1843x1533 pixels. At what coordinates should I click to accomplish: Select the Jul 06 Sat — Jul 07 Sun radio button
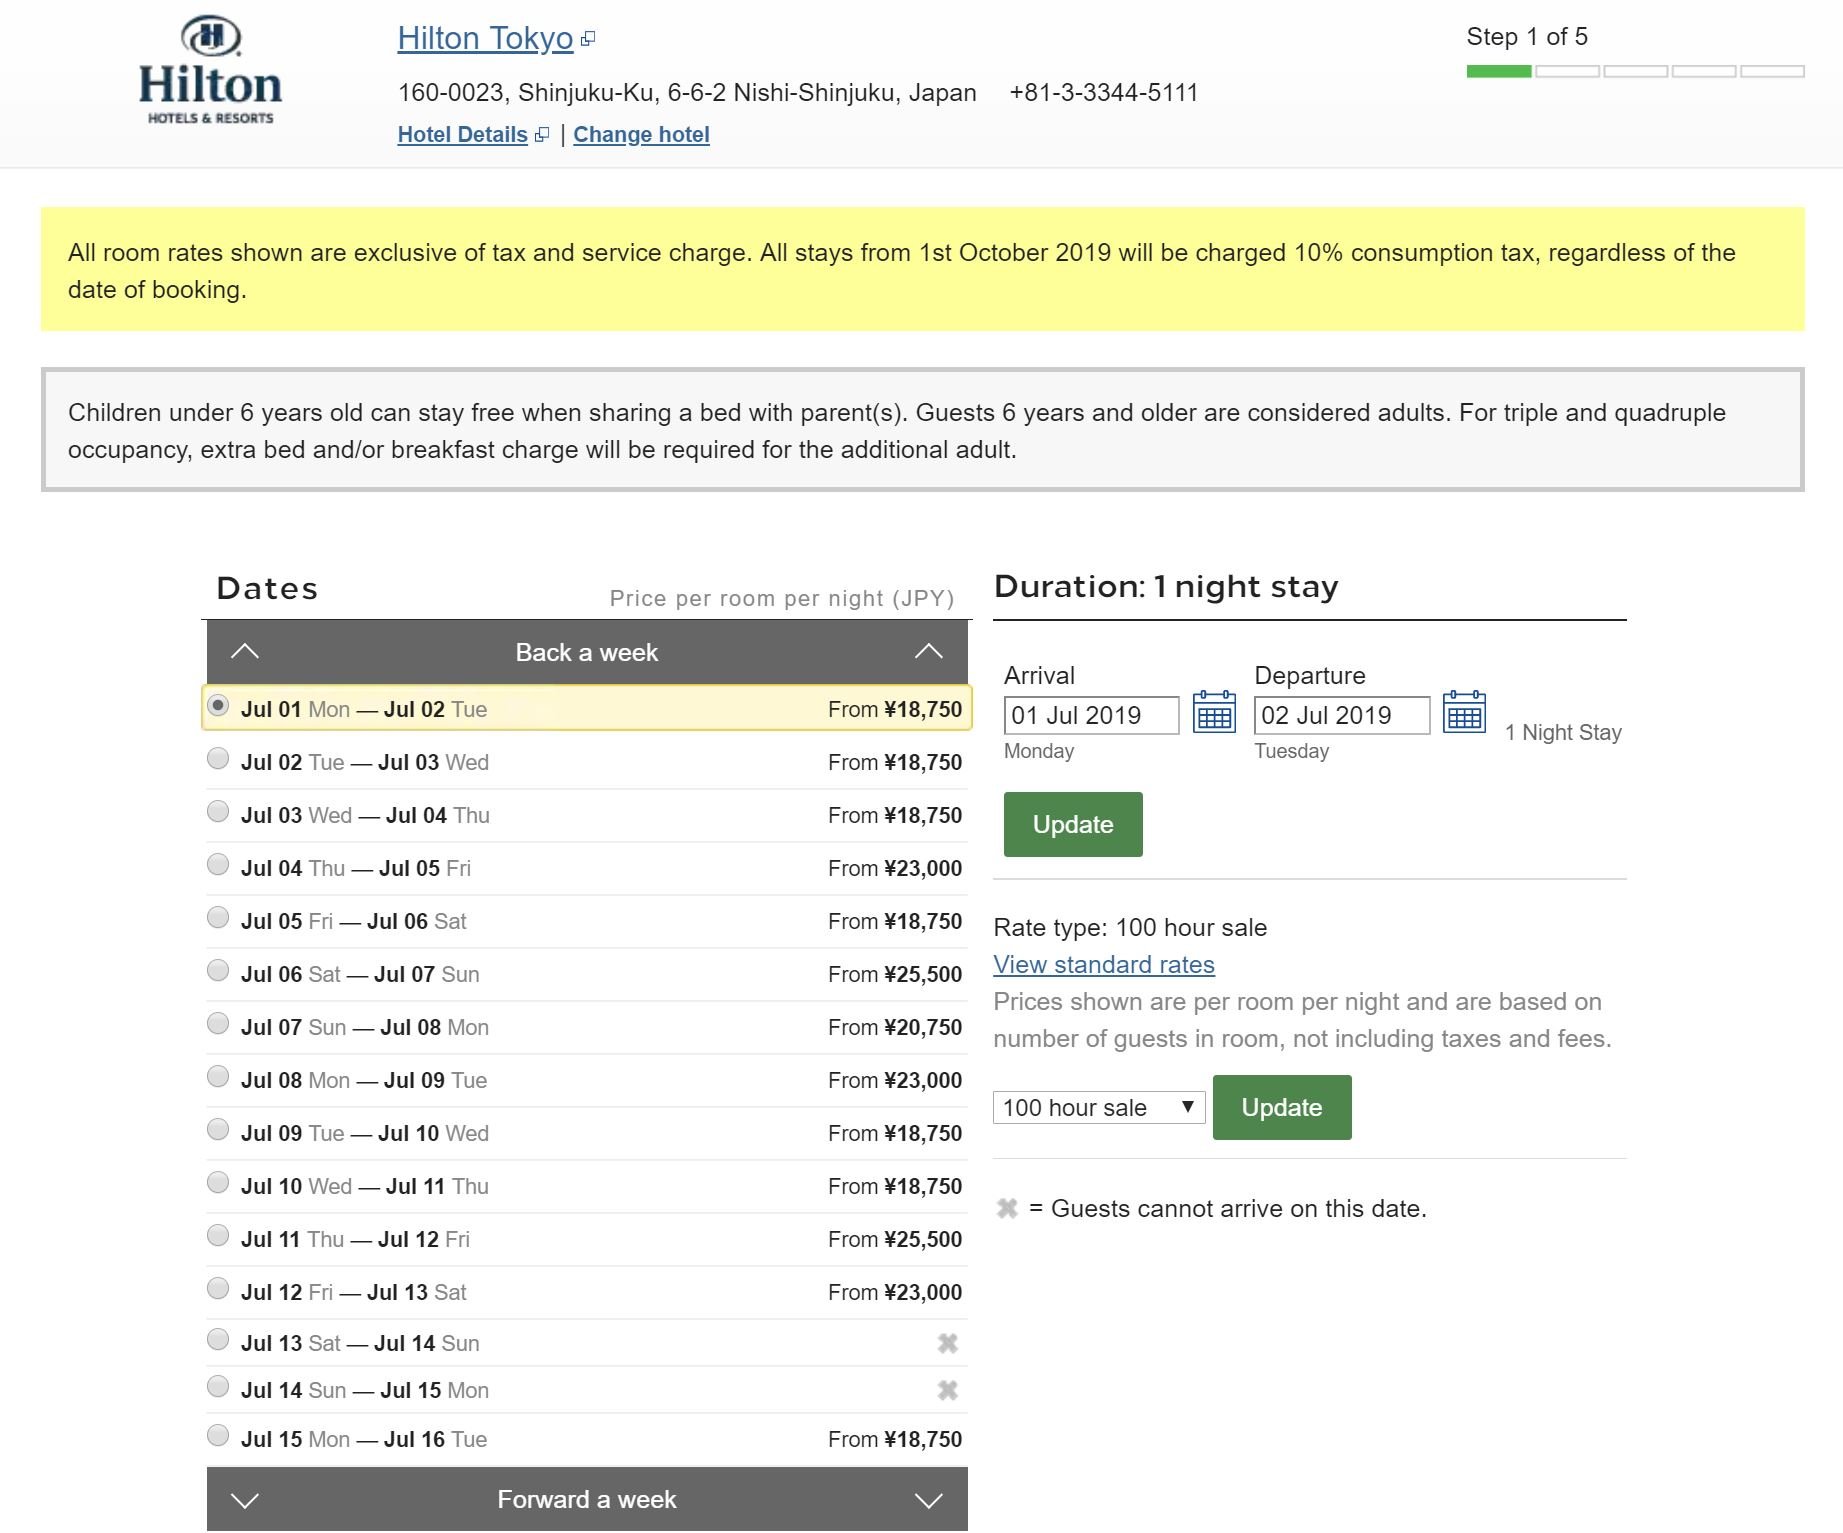click(x=218, y=970)
